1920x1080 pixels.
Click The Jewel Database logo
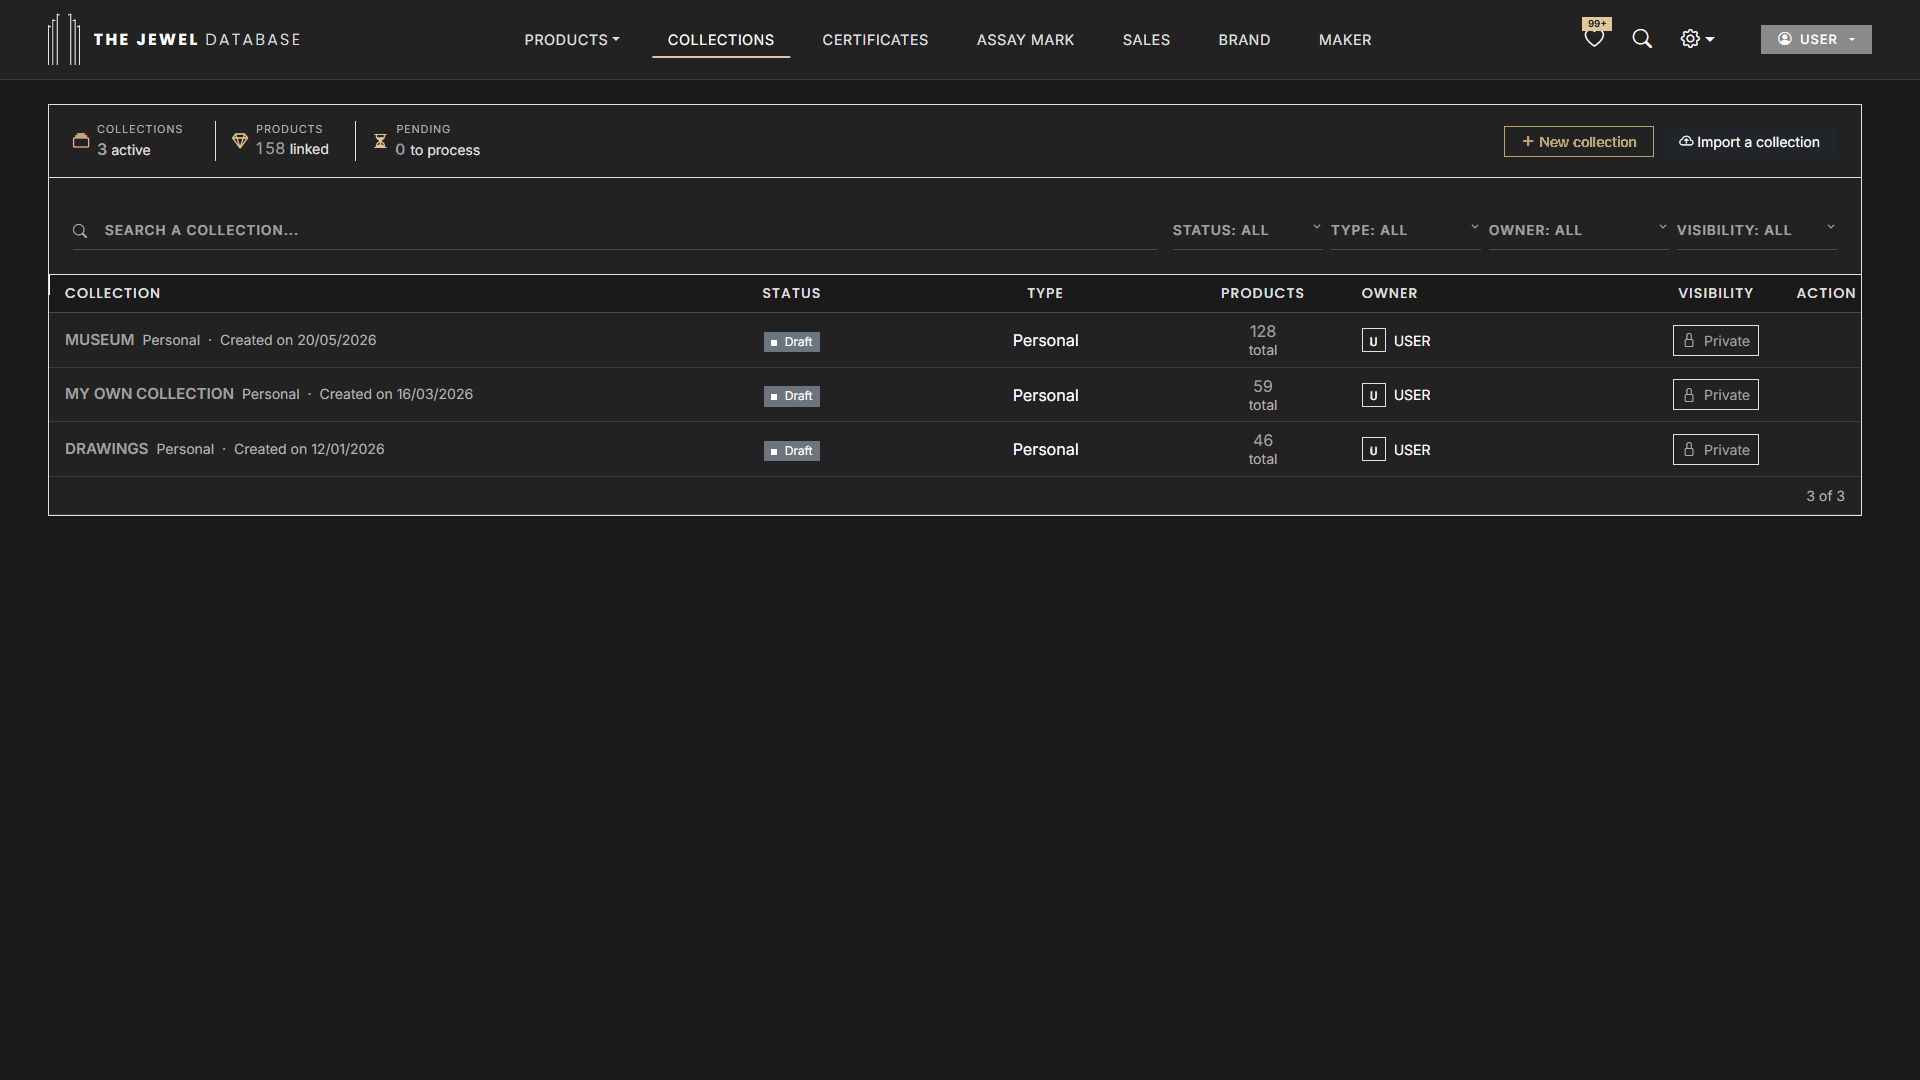tap(175, 39)
